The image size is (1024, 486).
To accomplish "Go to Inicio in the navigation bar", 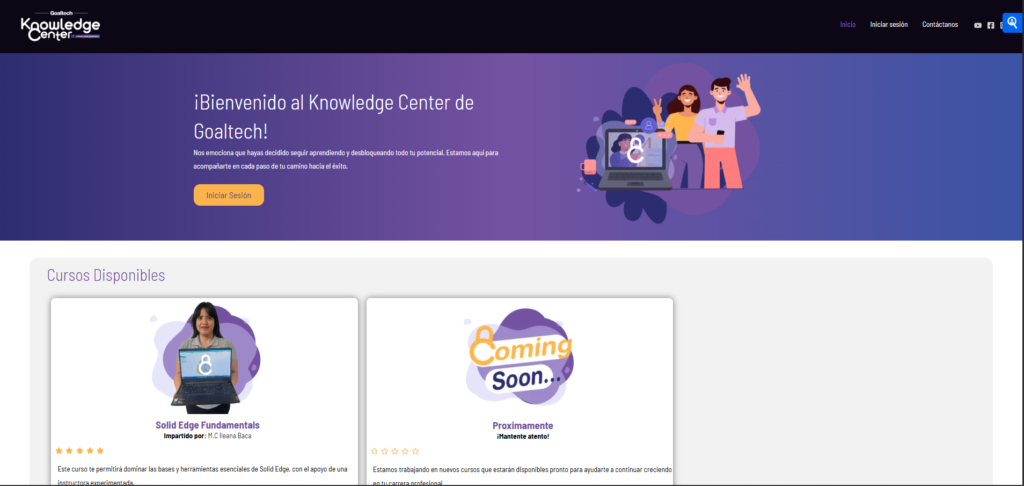I will 847,25.
